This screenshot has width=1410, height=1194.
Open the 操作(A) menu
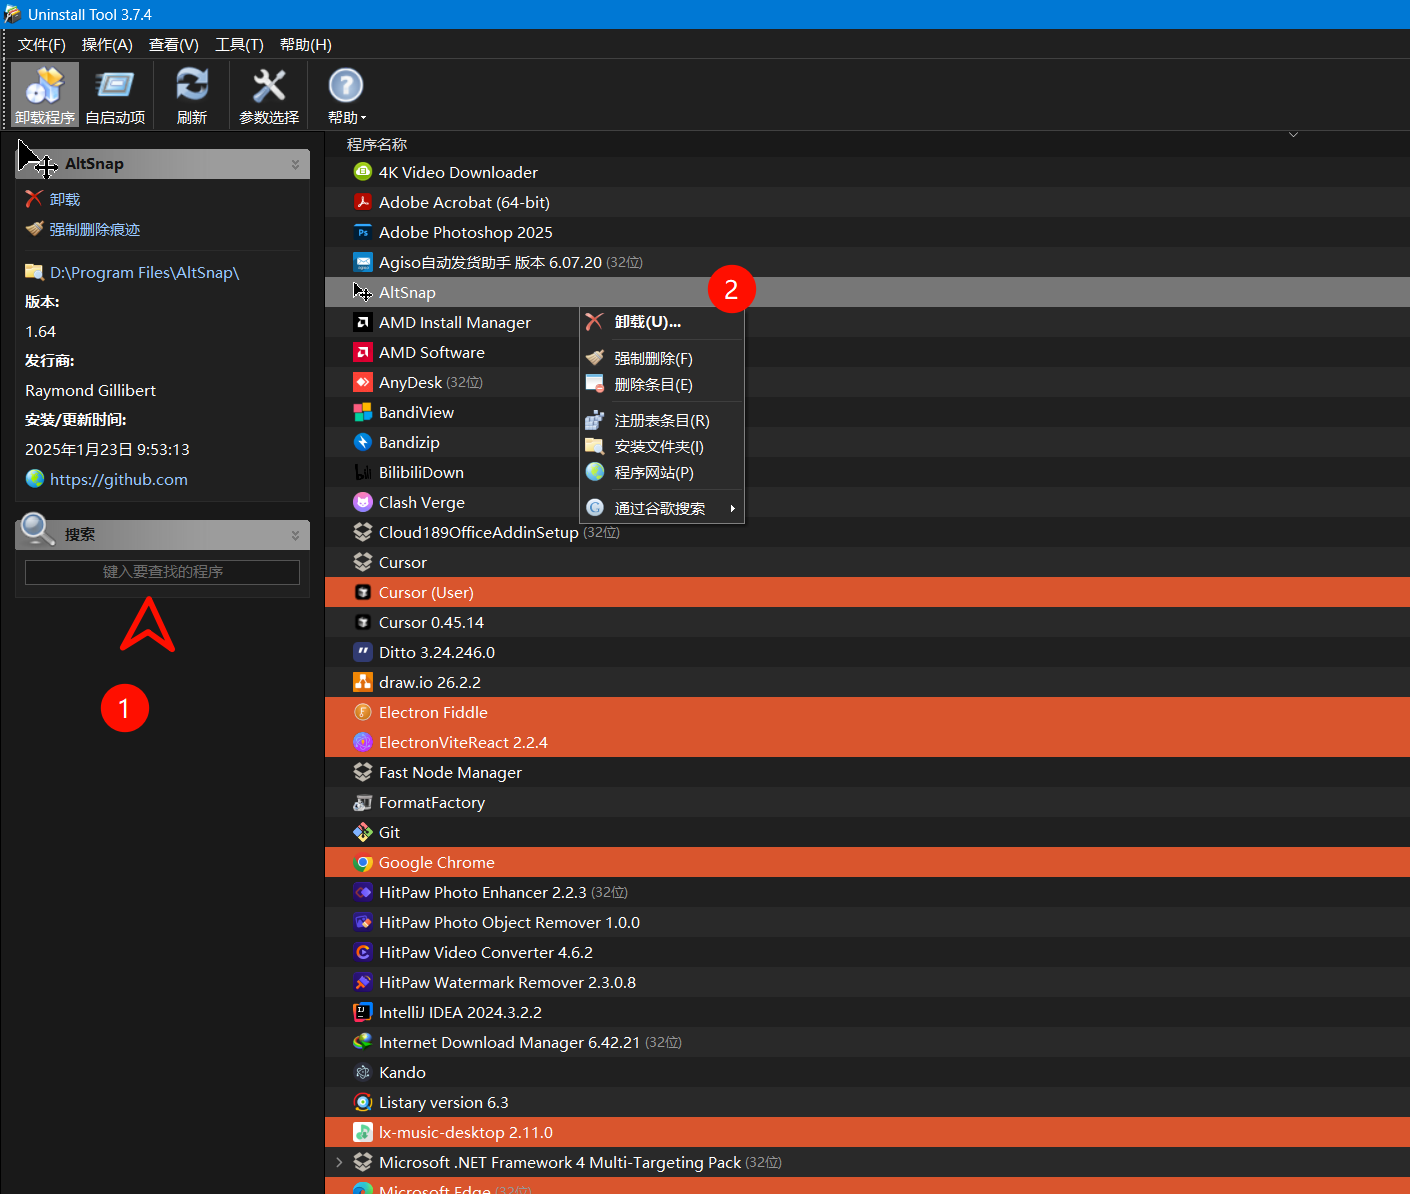click(x=107, y=45)
